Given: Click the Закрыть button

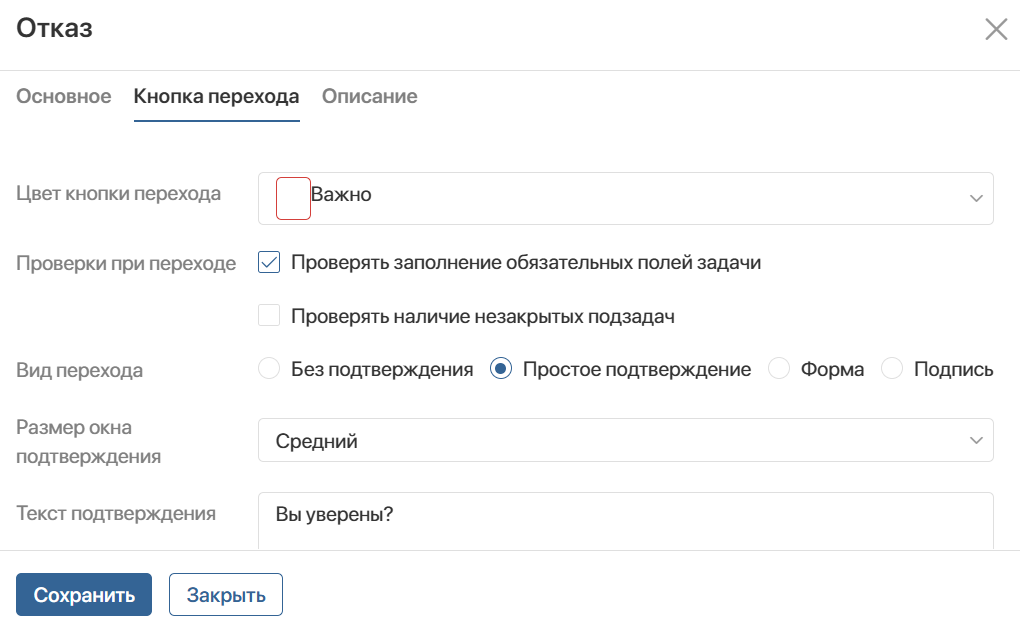Looking at the screenshot, I should [x=226, y=594].
